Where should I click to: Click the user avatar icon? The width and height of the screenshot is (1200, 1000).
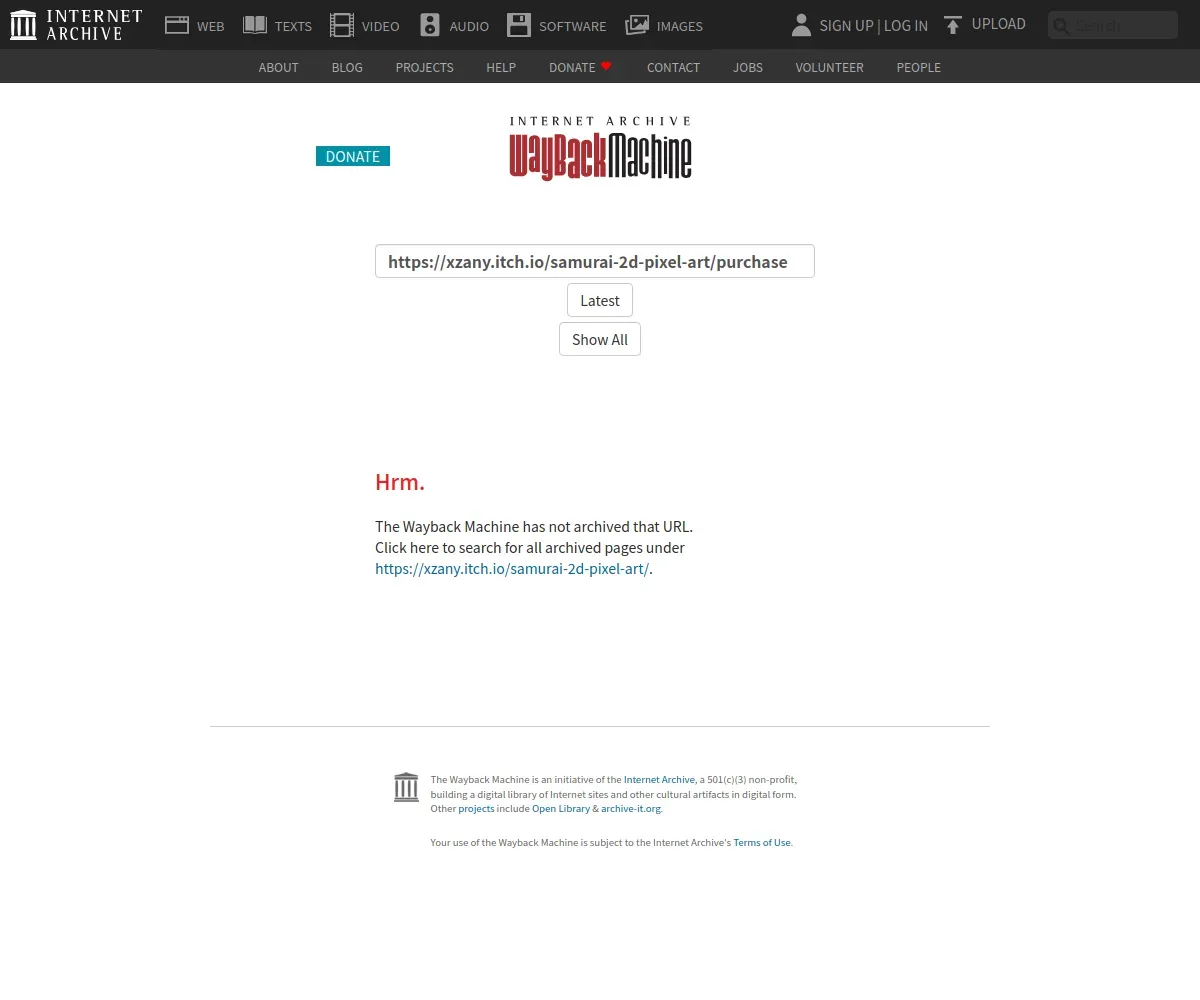(801, 25)
